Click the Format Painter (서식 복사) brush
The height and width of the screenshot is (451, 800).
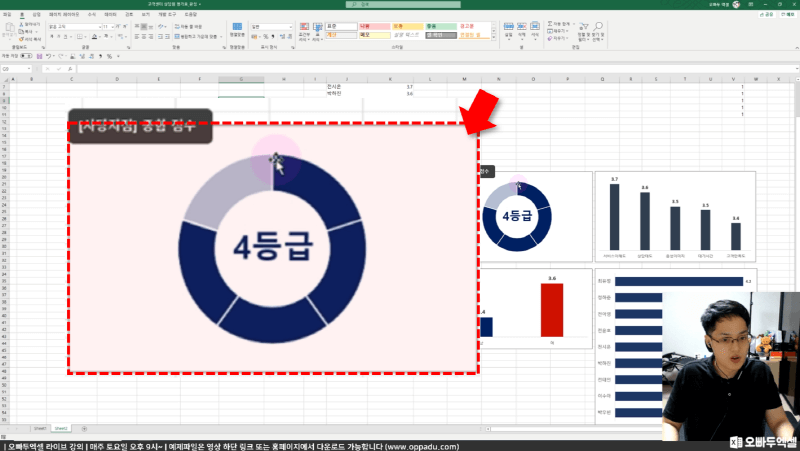coord(21,39)
